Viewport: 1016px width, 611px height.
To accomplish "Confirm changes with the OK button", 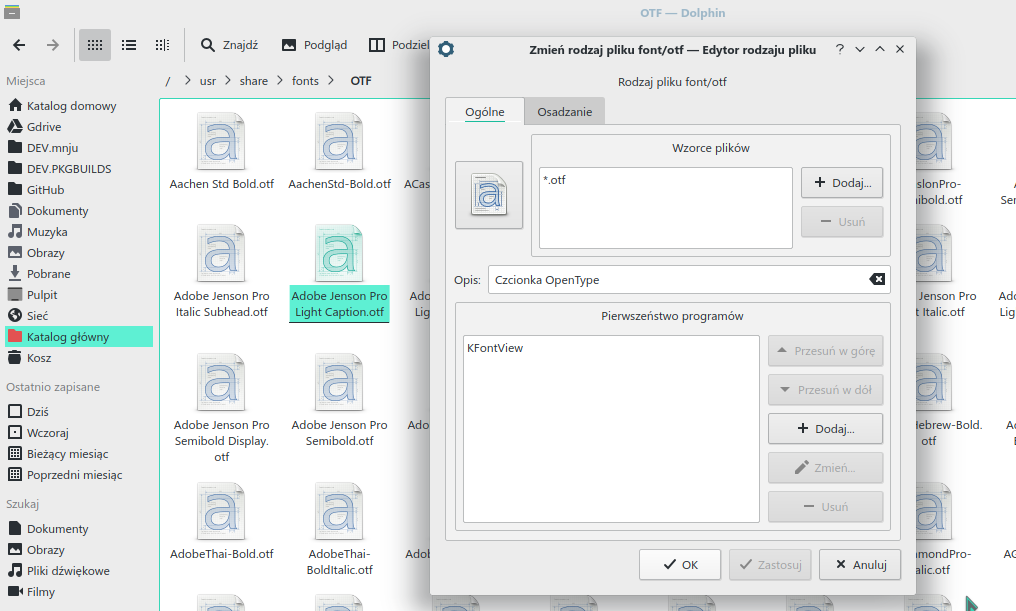I will pos(680,564).
